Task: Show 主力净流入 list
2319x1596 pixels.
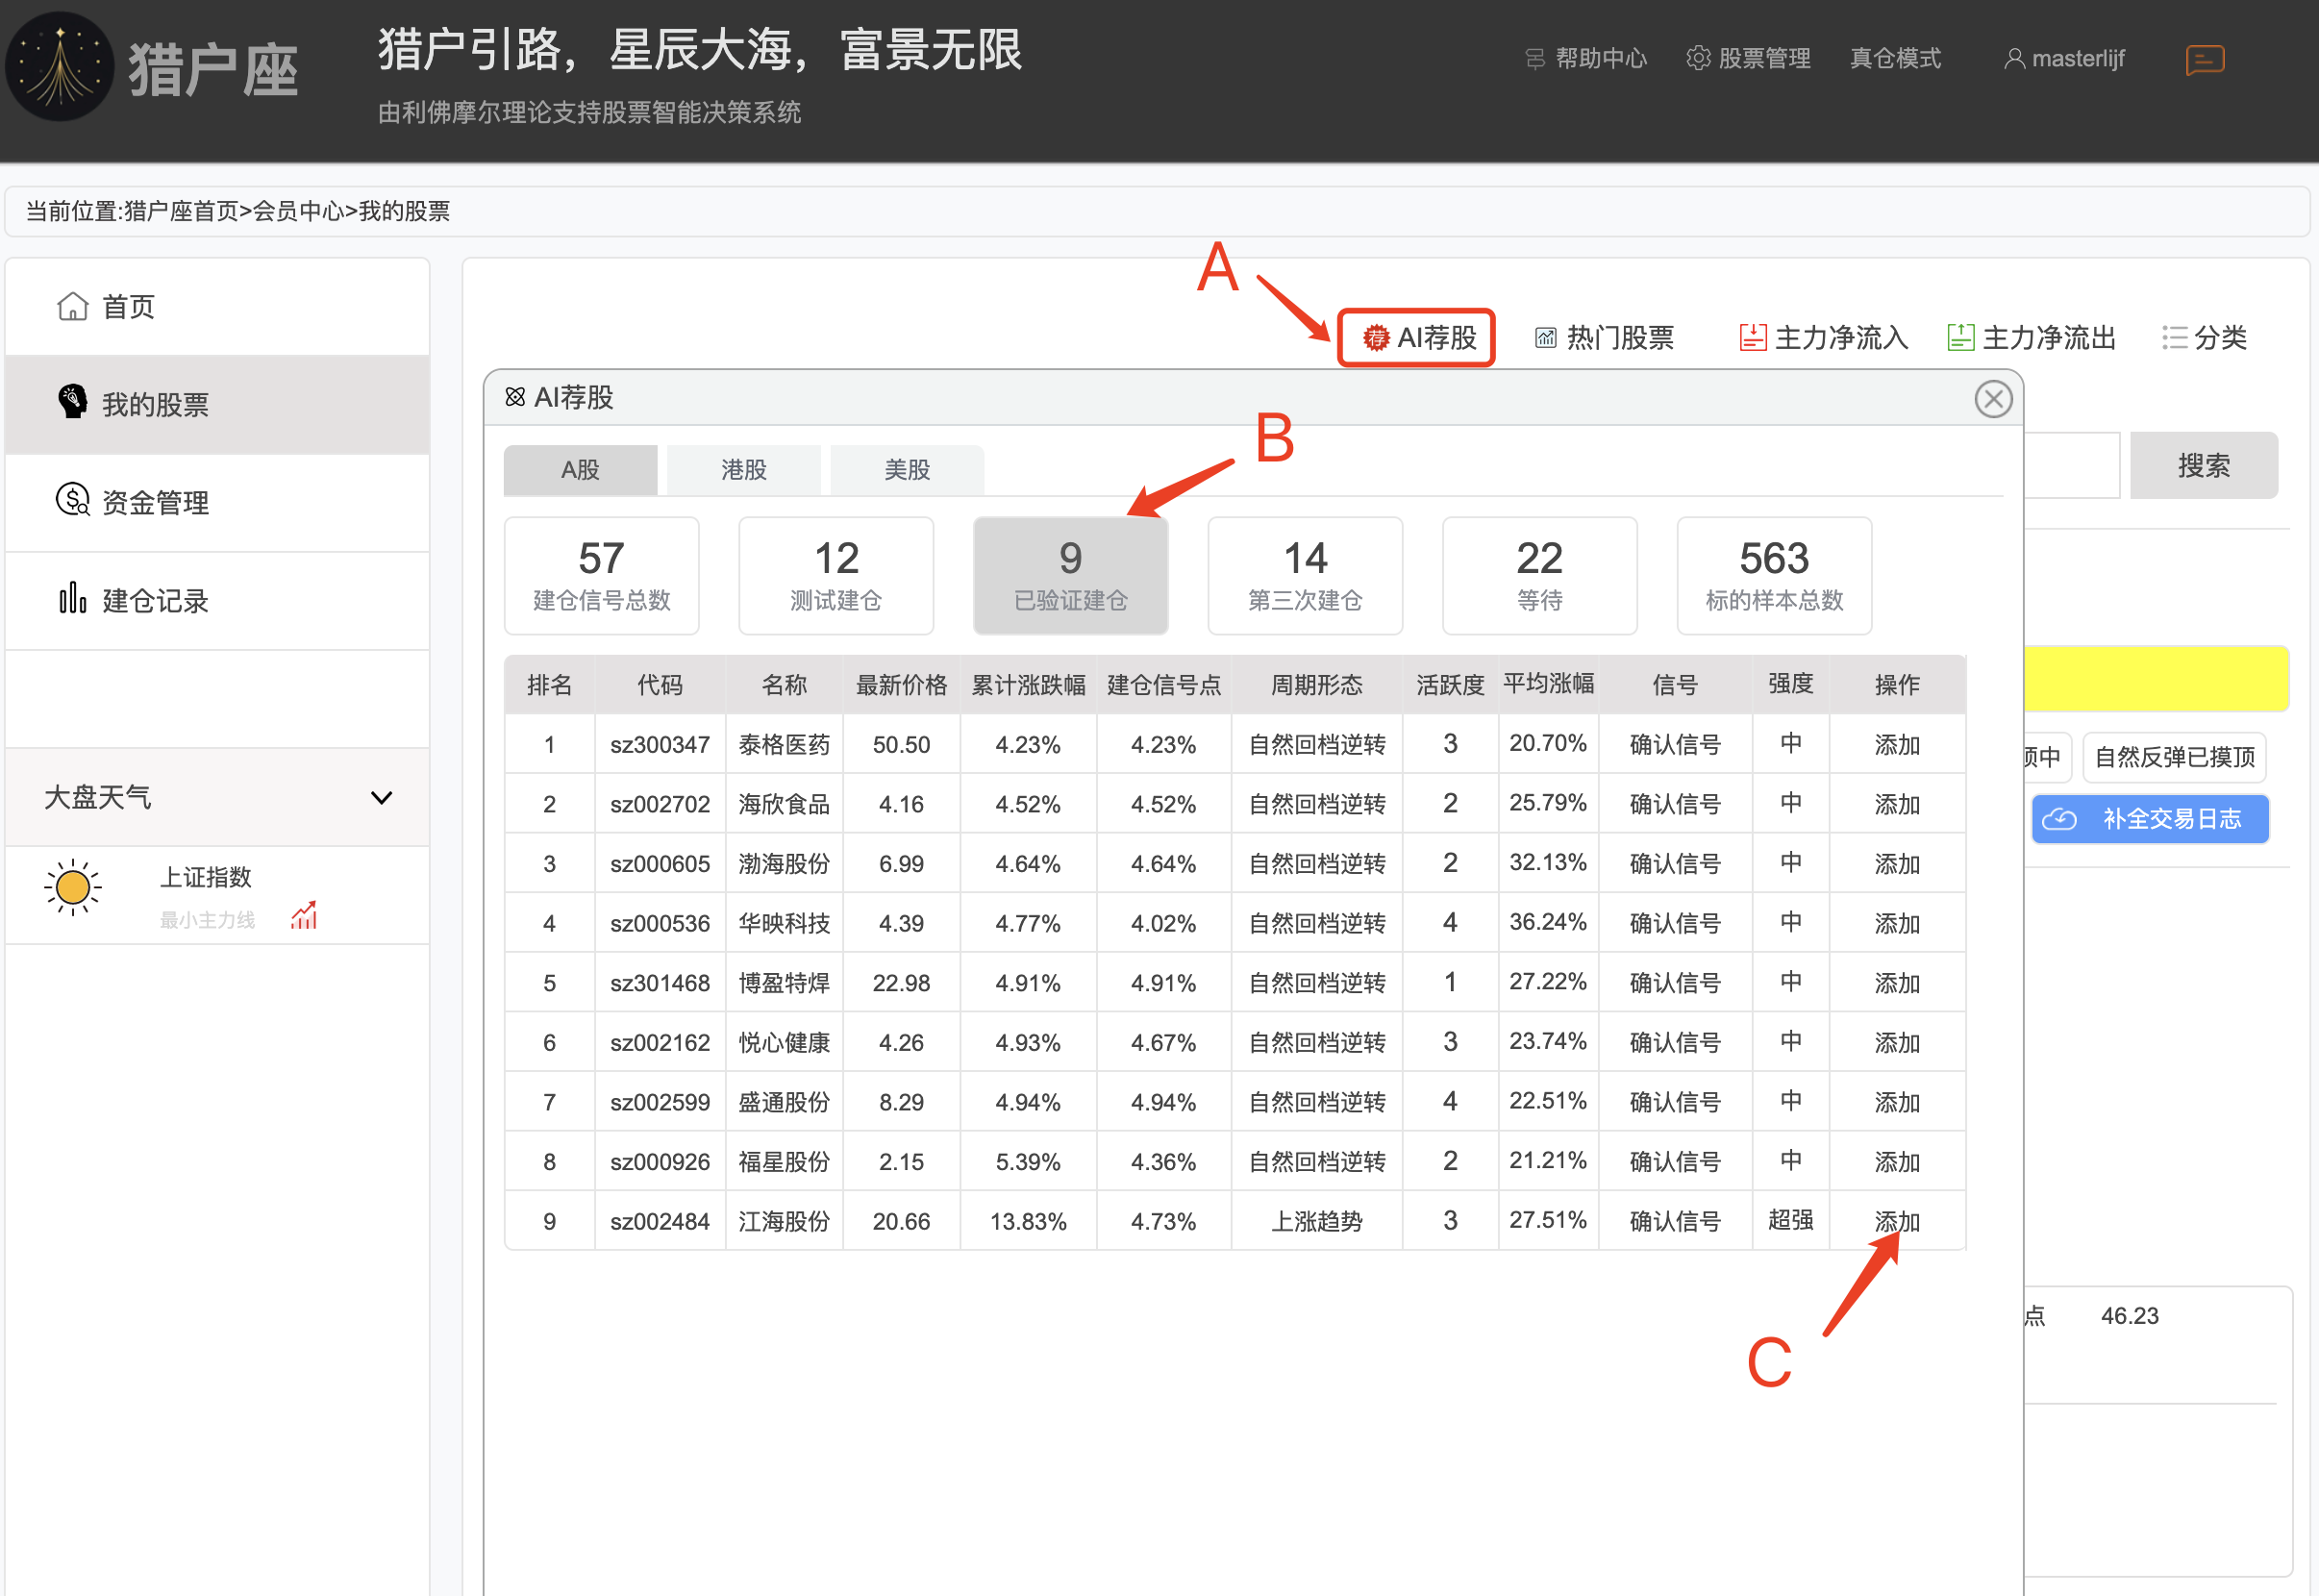Action: click(x=1823, y=337)
